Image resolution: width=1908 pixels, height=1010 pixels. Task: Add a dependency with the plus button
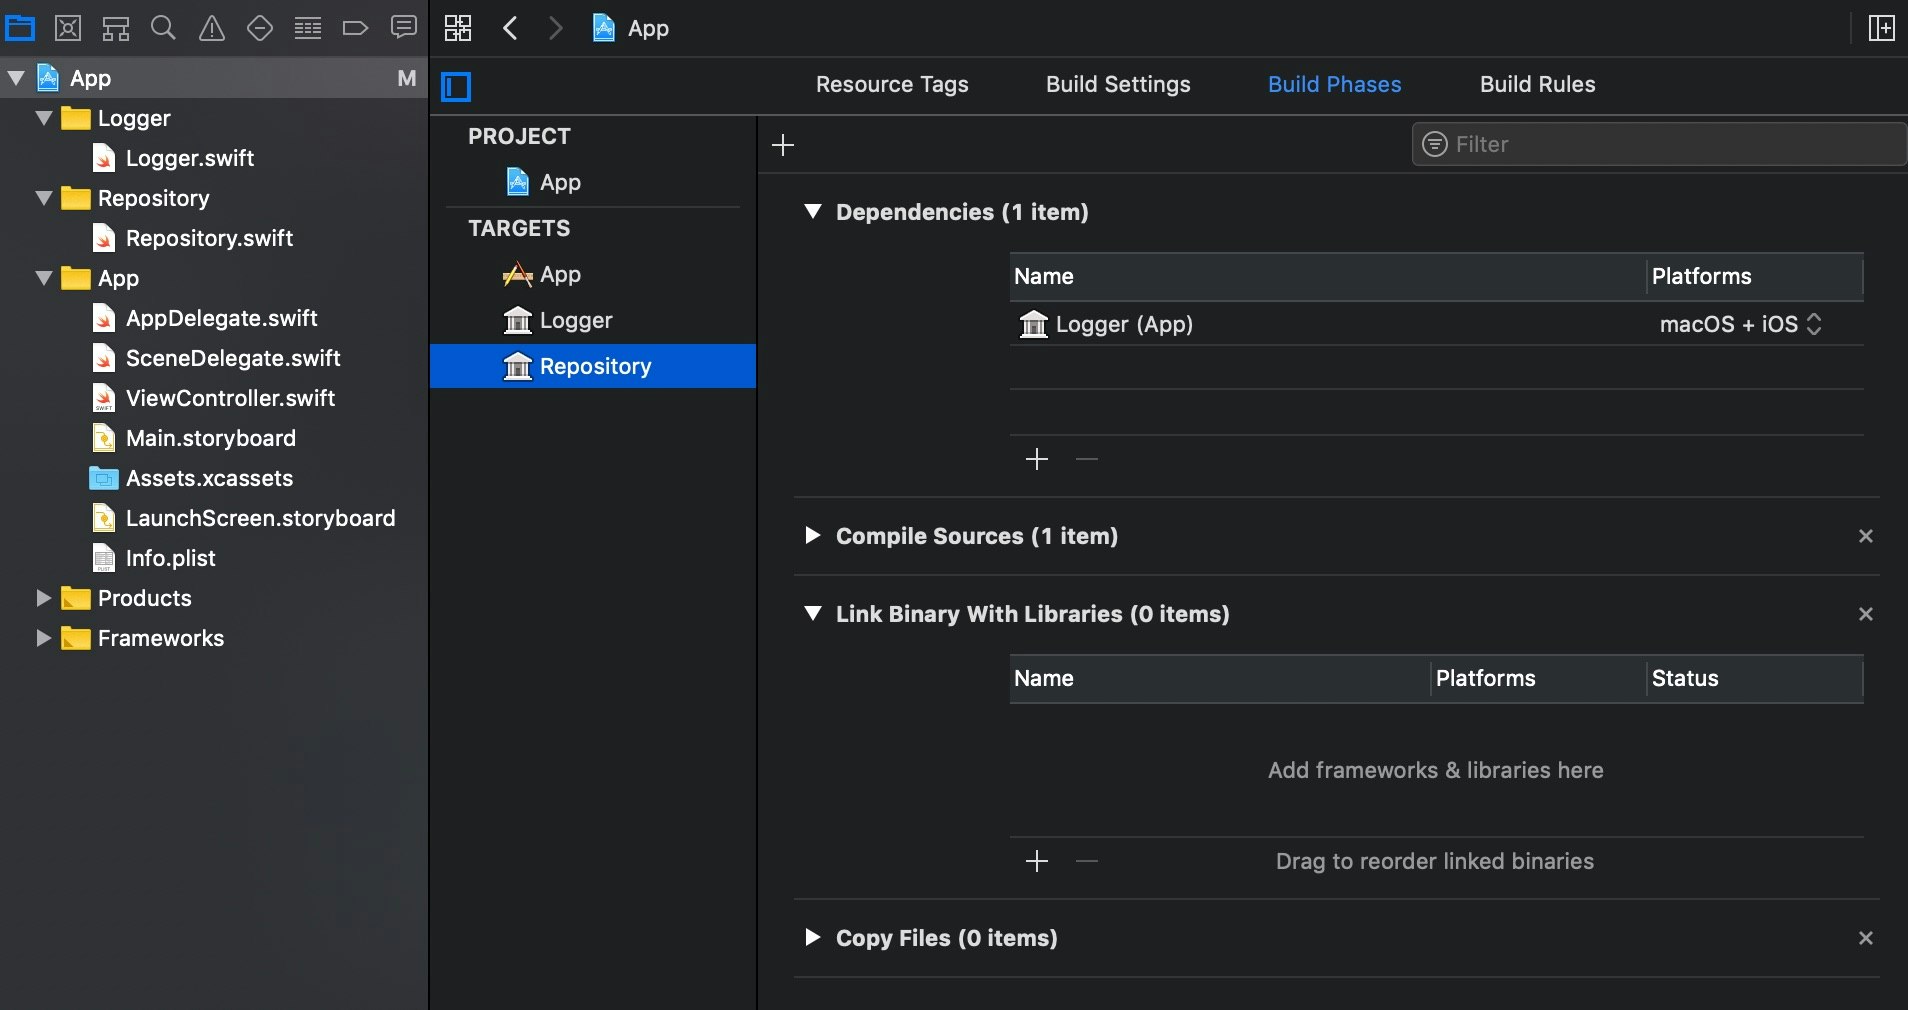point(1037,459)
